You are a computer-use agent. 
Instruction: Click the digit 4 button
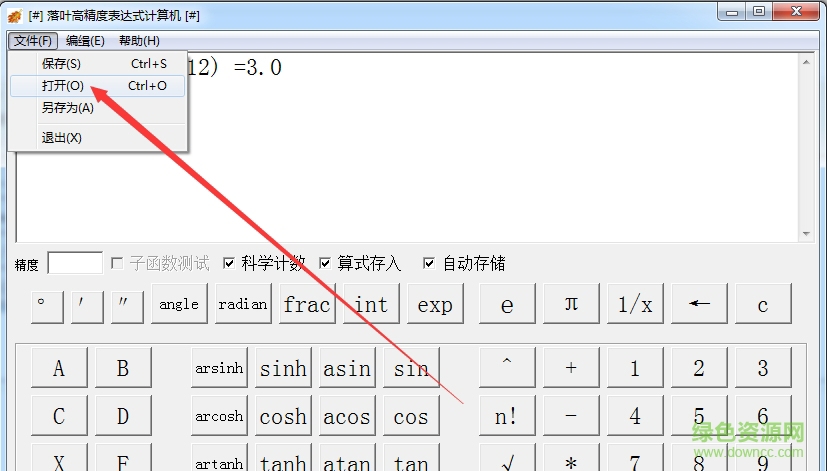click(x=635, y=416)
